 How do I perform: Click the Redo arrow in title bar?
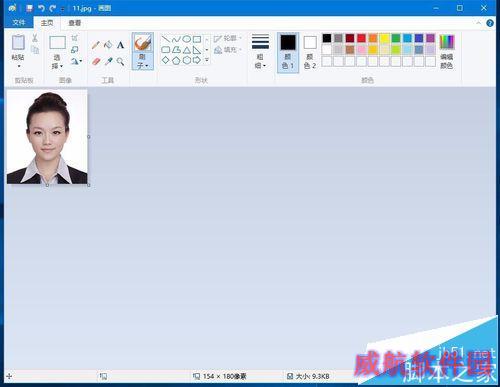click(x=52, y=8)
